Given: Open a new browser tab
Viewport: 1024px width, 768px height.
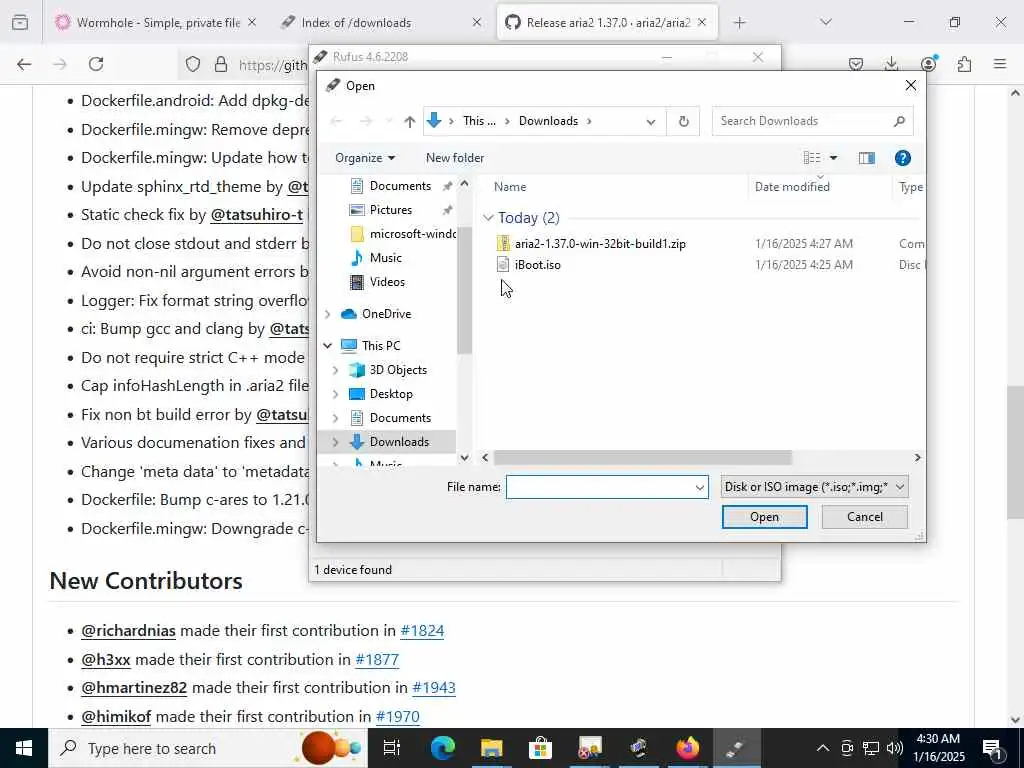Looking at the screenshot, I should 739,23.
